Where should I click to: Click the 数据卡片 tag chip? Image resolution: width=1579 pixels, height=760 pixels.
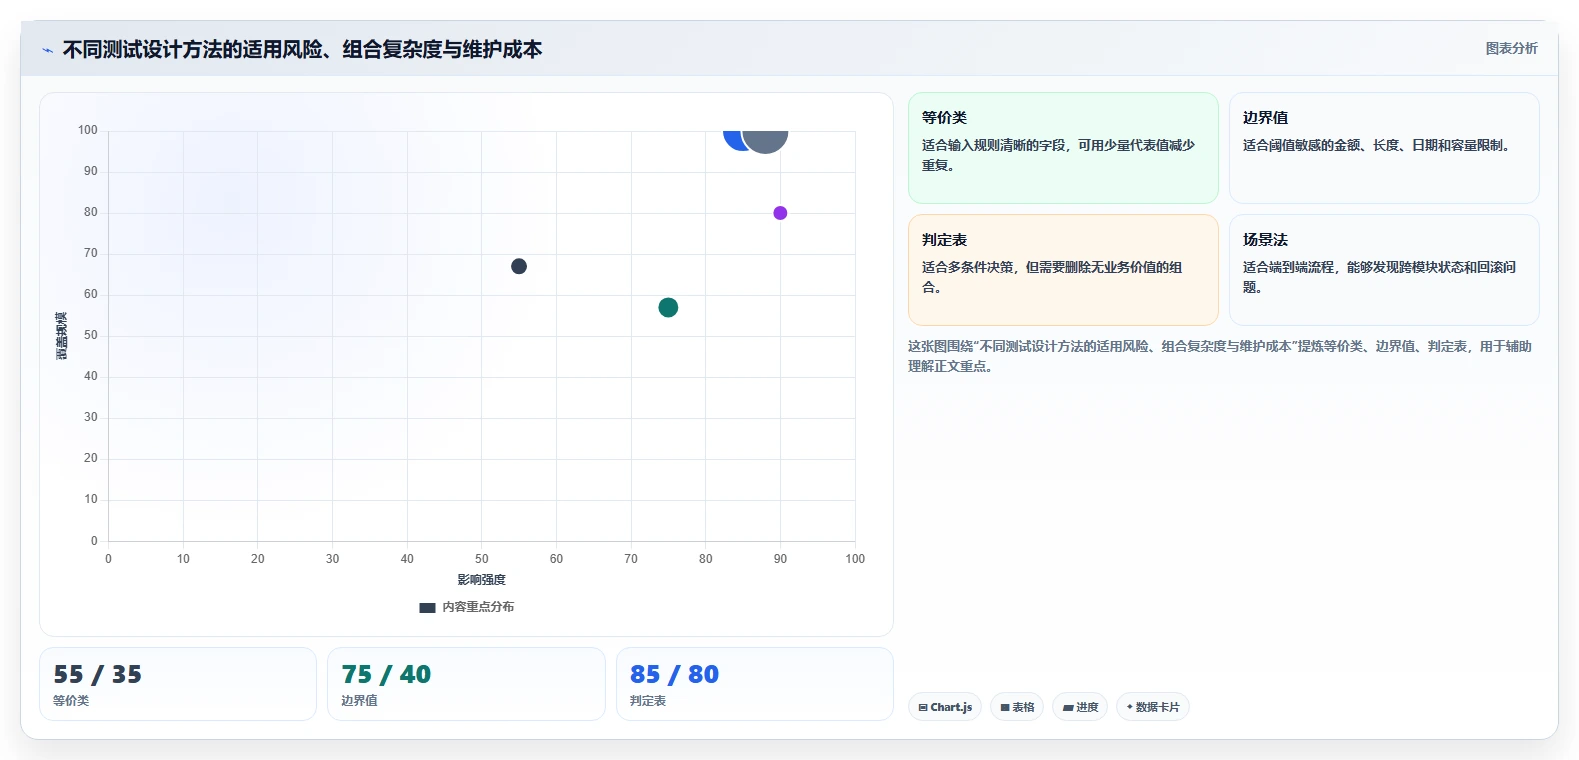tap(1152, 707)
